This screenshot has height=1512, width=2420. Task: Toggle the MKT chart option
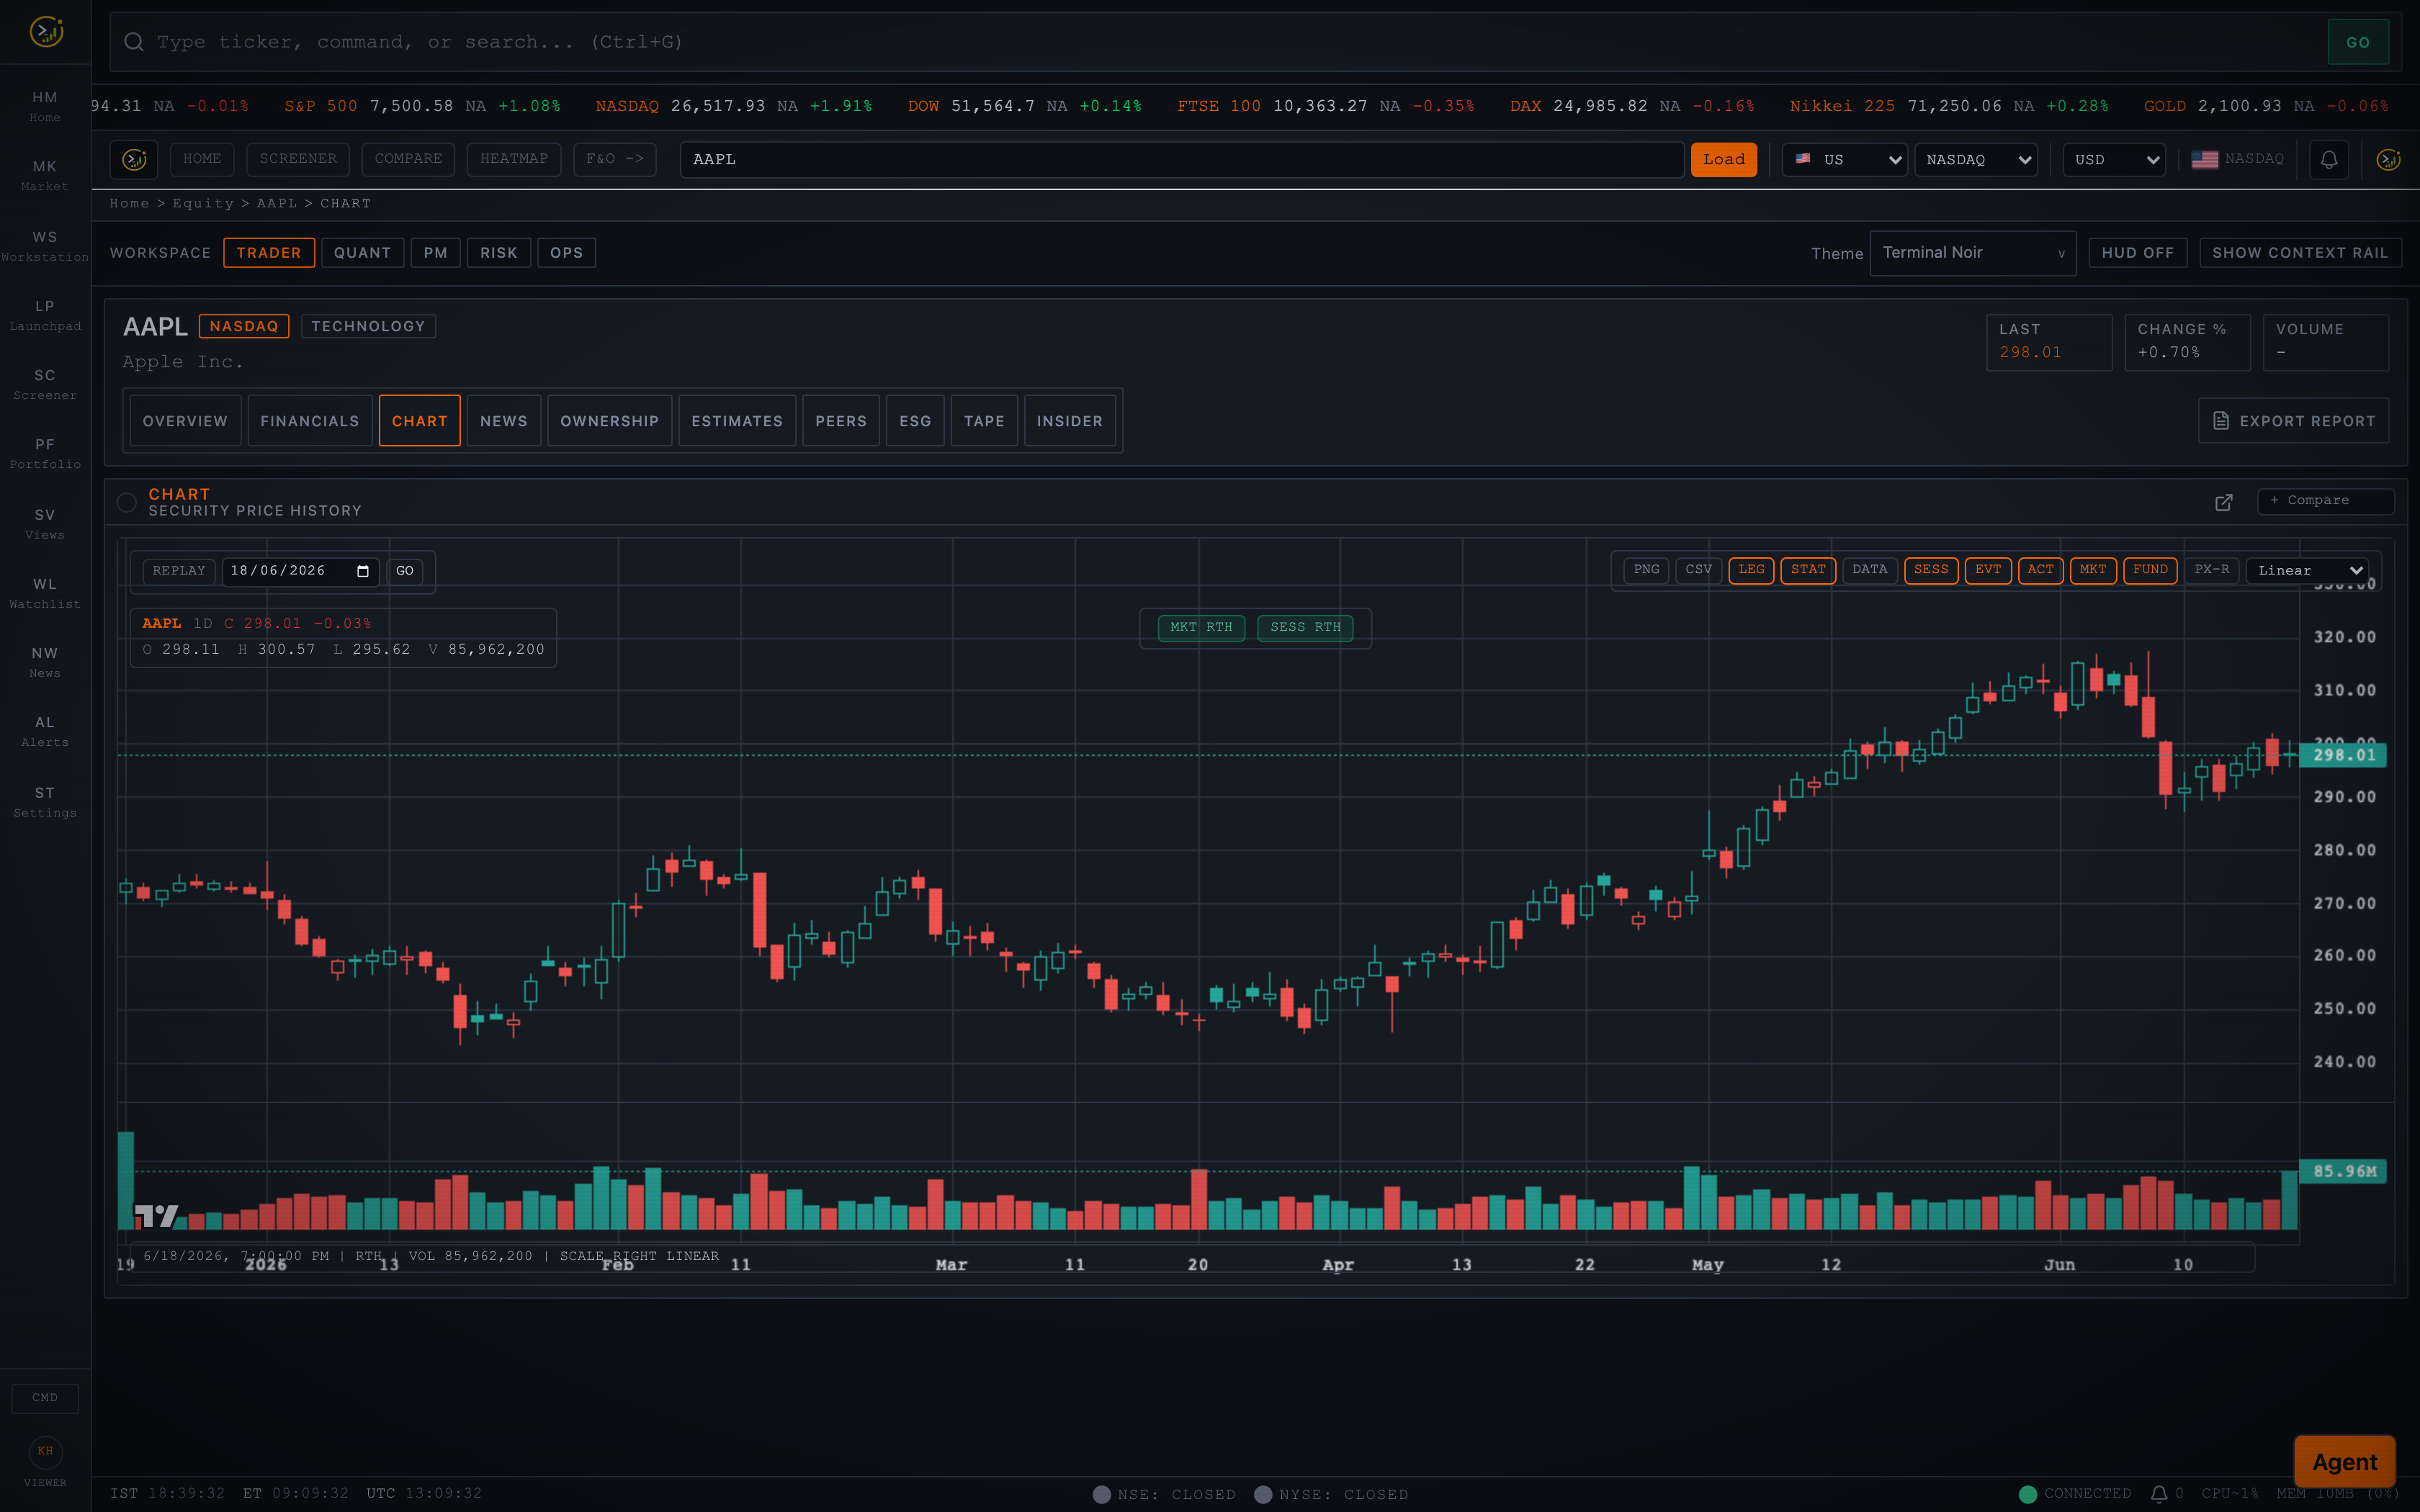coord(2092,570)
